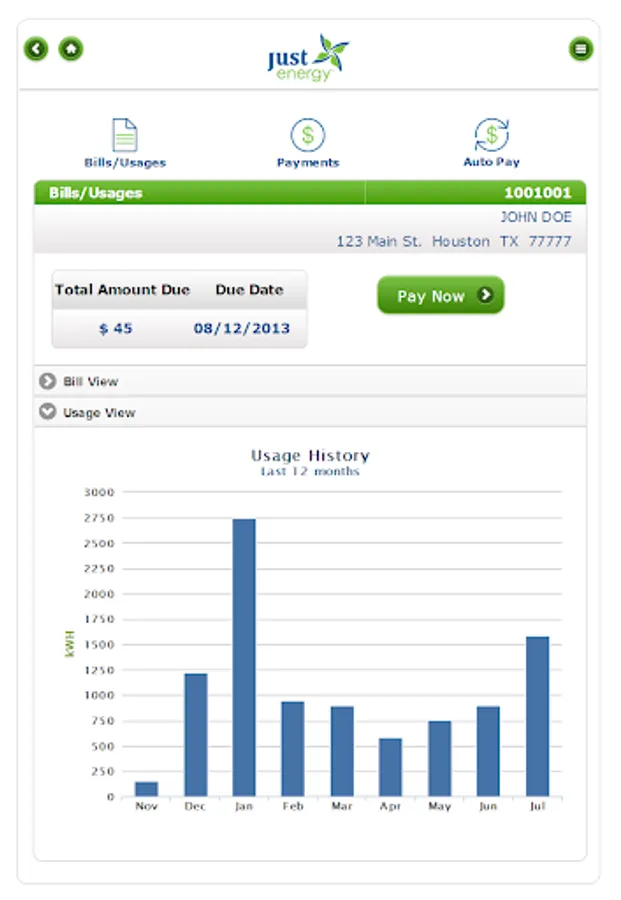Click the Jul x-axis label

pyautogui.click(x=538, y=806)
